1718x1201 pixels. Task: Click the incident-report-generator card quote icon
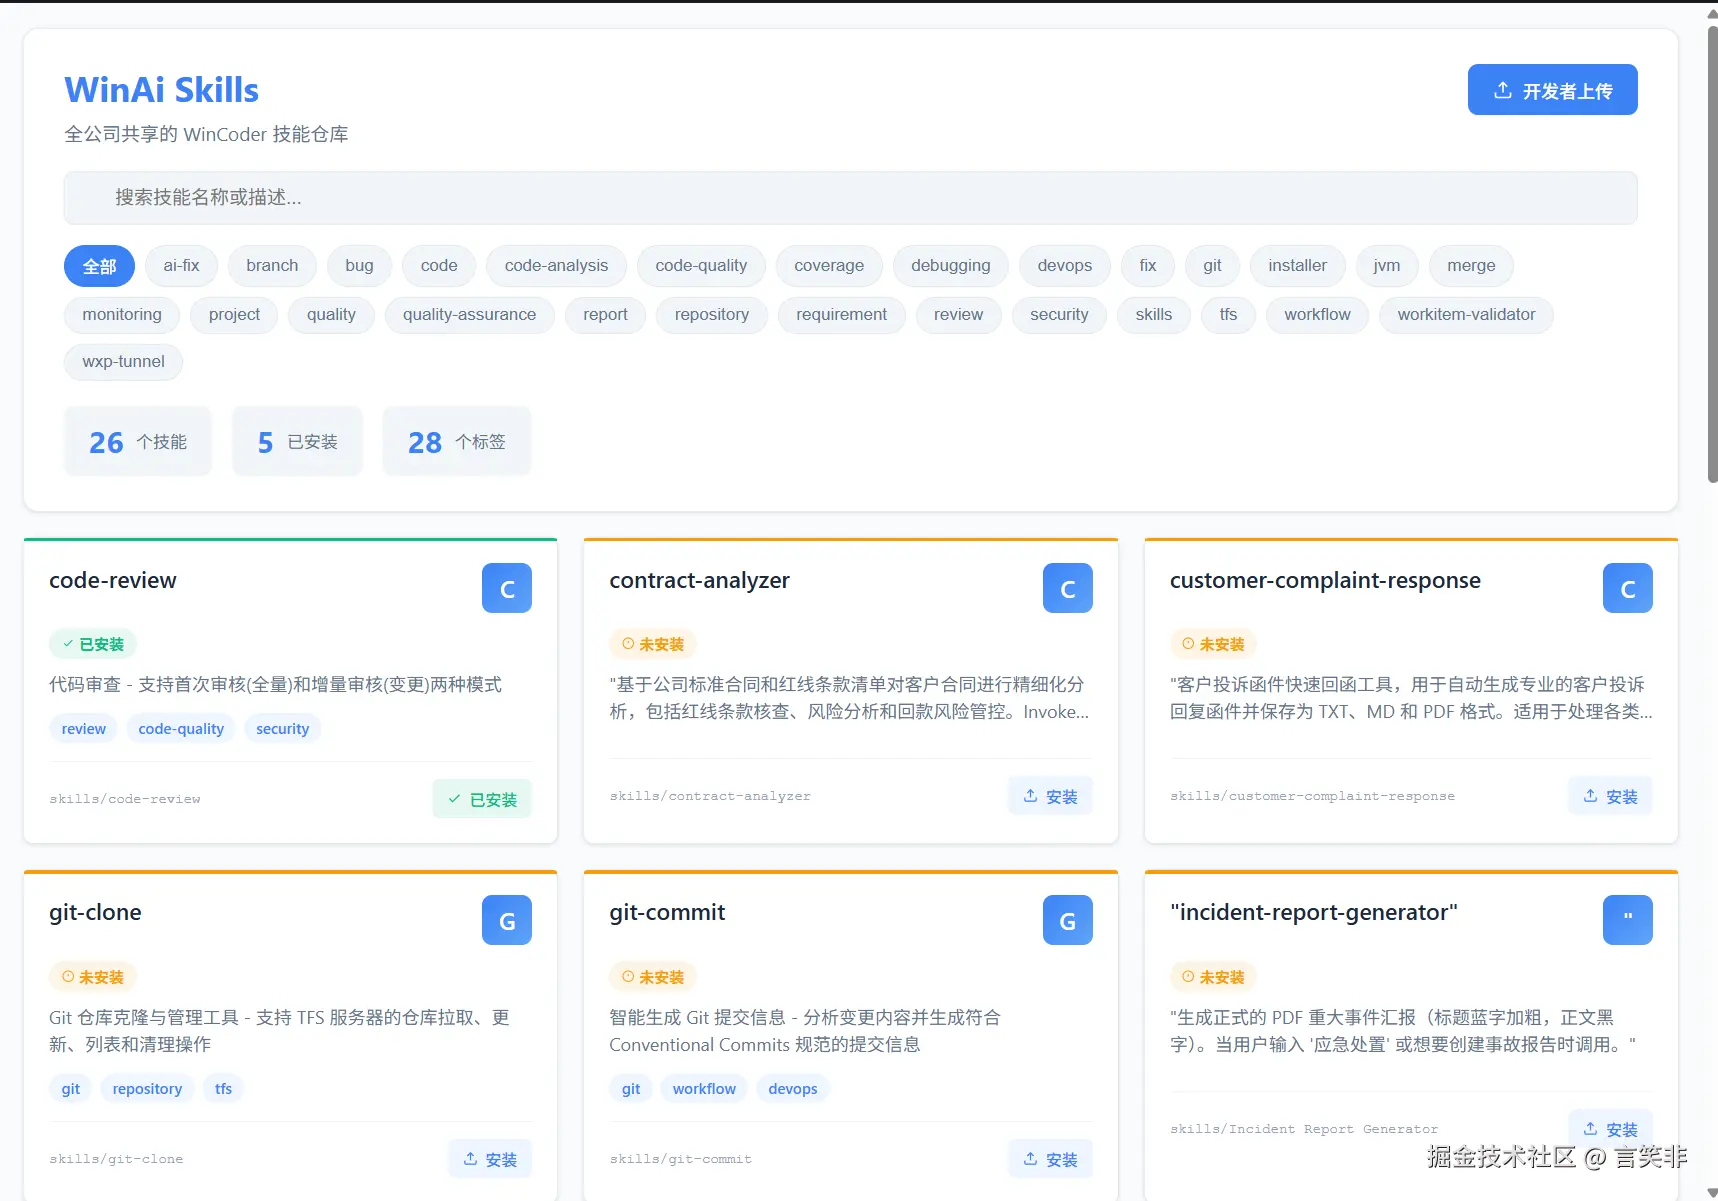tap(1628, 920)
